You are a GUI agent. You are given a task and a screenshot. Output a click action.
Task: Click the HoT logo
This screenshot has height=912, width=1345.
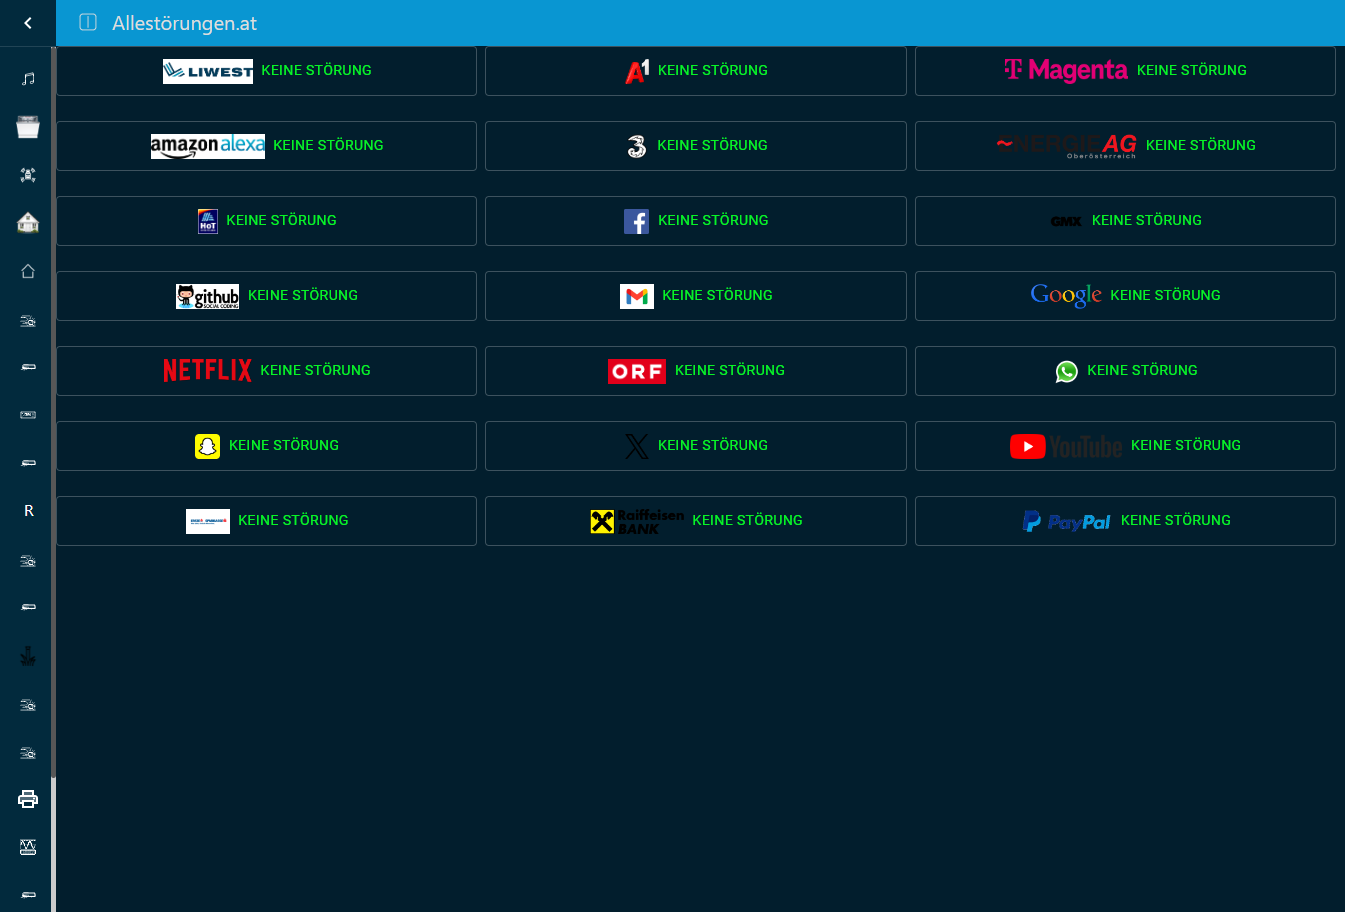coord(208,221)
